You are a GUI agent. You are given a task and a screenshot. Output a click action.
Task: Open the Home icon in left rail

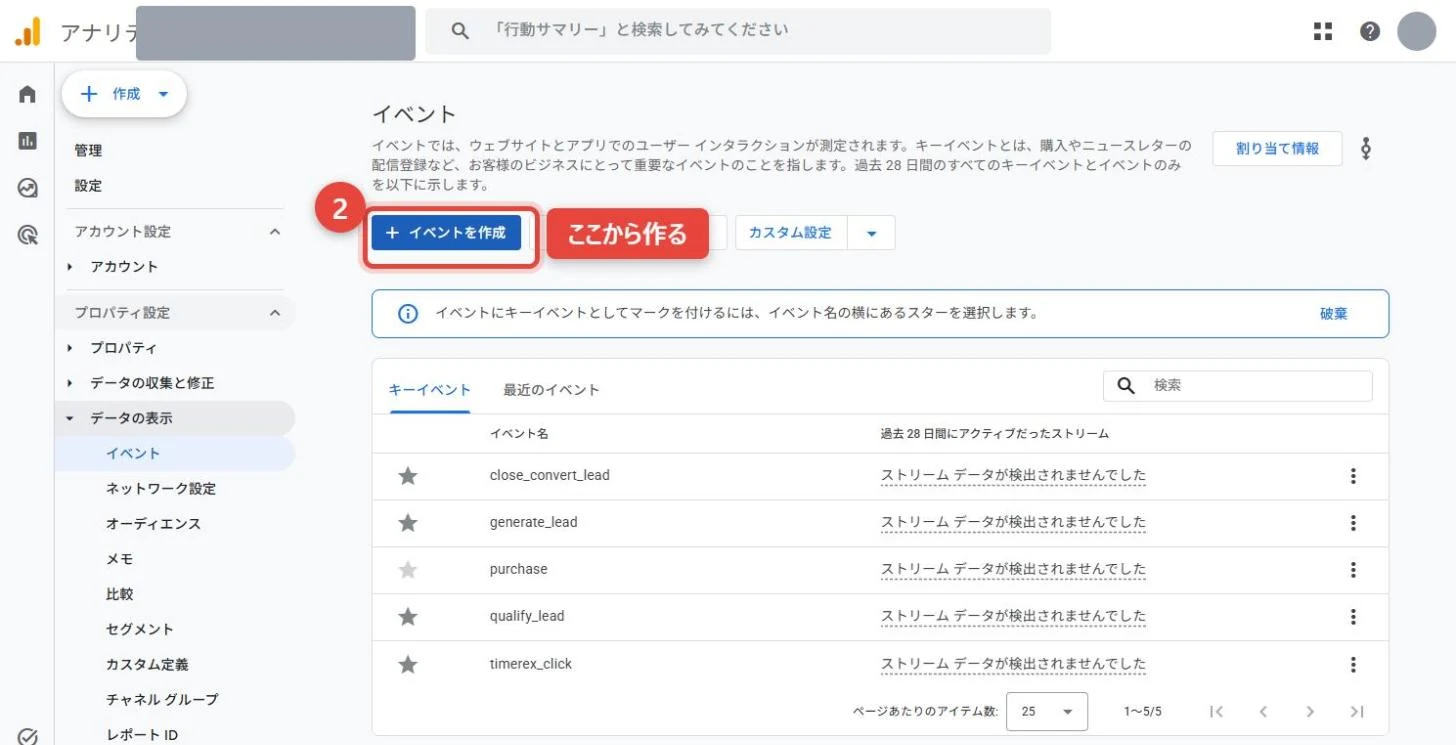pos(27,94)
